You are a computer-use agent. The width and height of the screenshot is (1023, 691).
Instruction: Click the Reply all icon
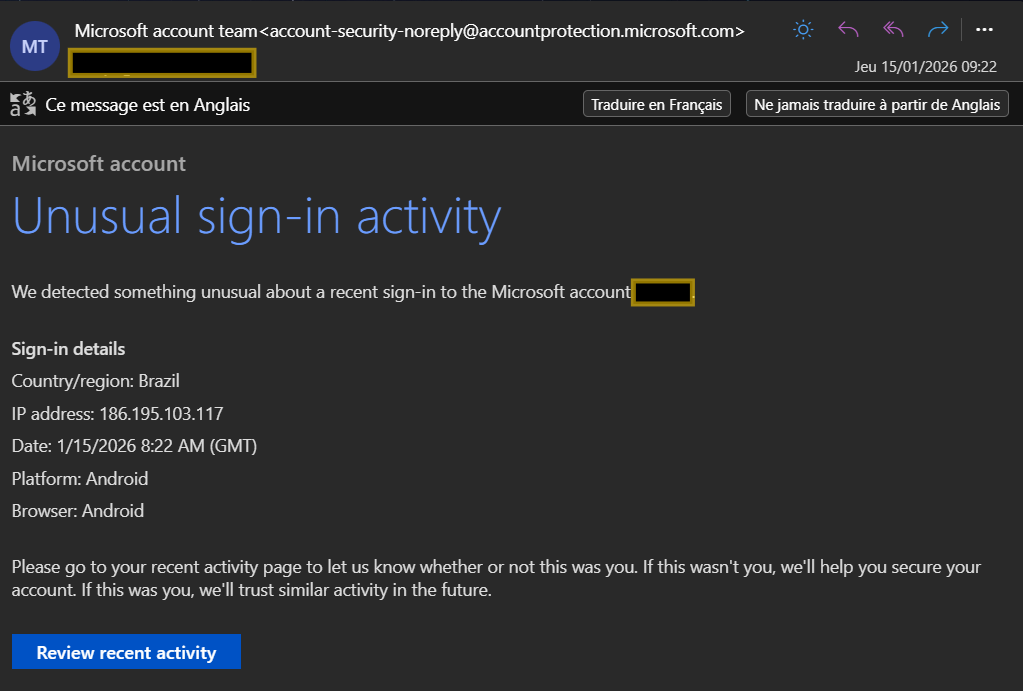pyautogui.click(x=893, y=30)
